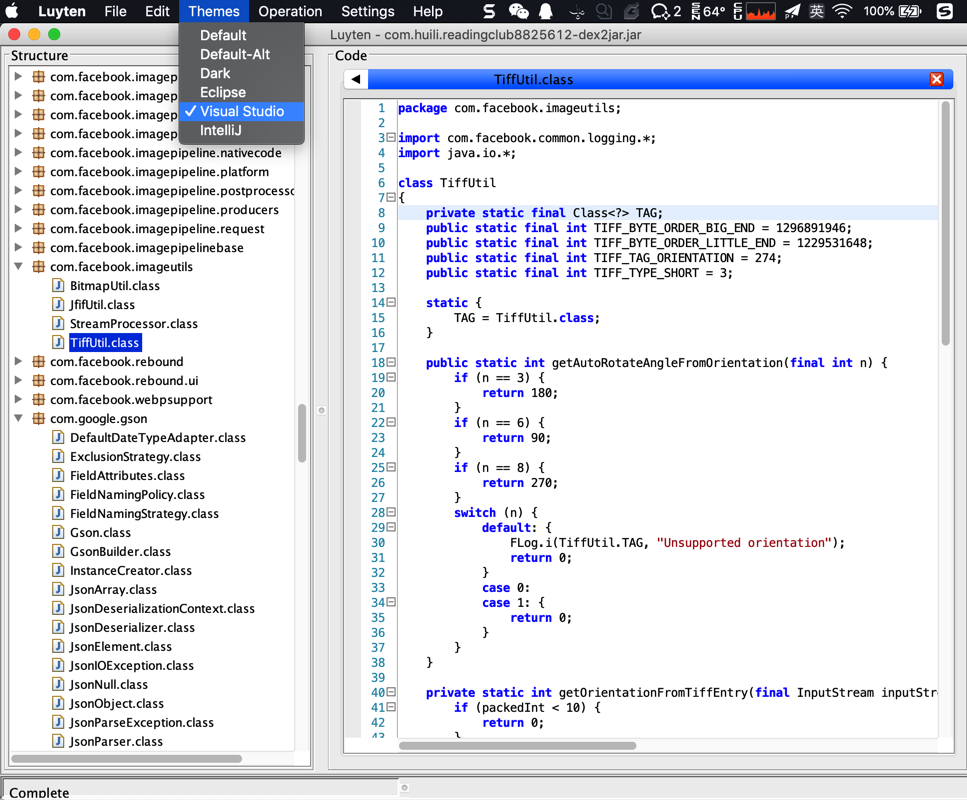Expand the com.facebook.rebound package
The height and width of the screenshot is (801, 967).
click(x=19, y=361)
